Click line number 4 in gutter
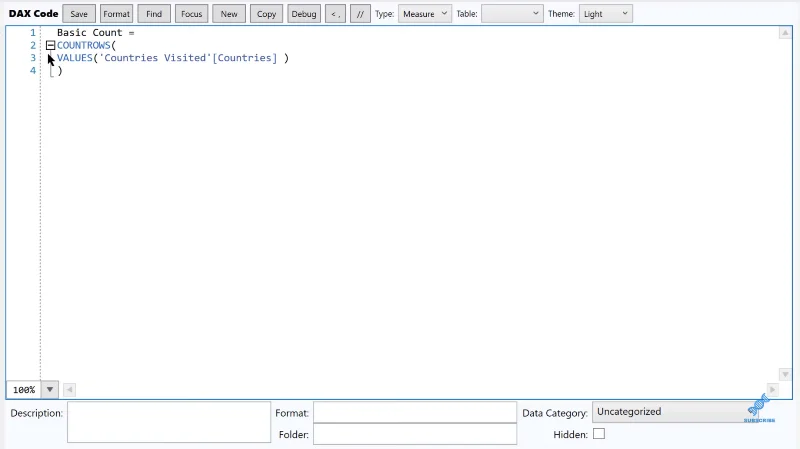Image resolution: width=800 pixels, height=449 pixels. tap(33, 70)
